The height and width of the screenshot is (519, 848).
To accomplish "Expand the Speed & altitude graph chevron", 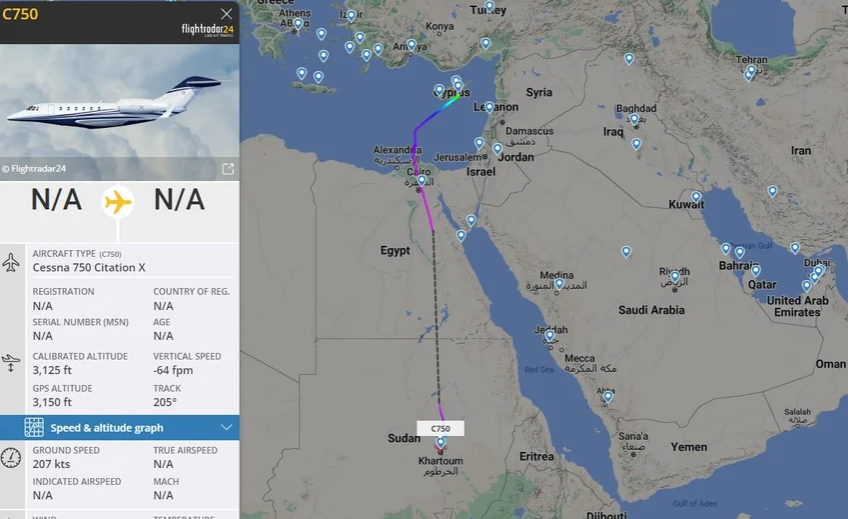I will tap(226, 428).
